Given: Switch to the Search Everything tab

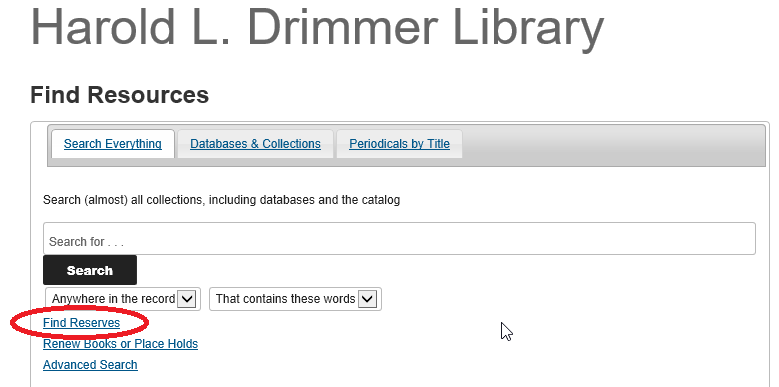Looking at the screenshot, I should tap(113, 144).
